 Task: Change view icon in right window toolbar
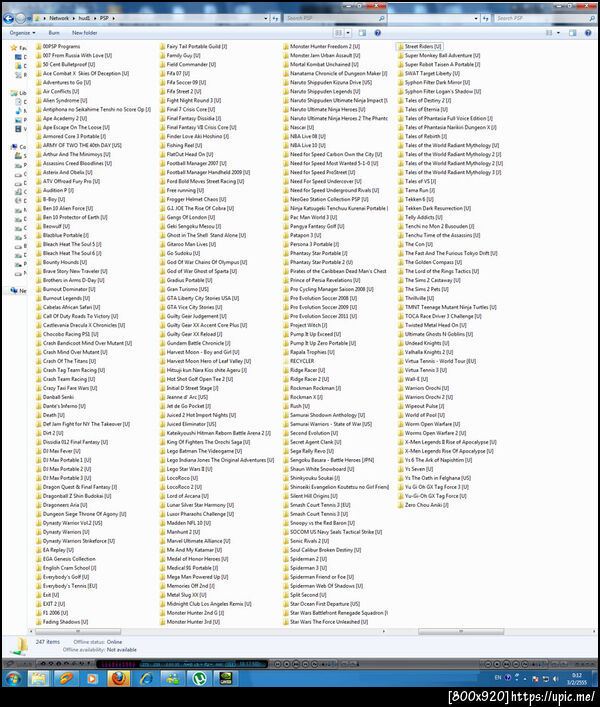(549, 33)
